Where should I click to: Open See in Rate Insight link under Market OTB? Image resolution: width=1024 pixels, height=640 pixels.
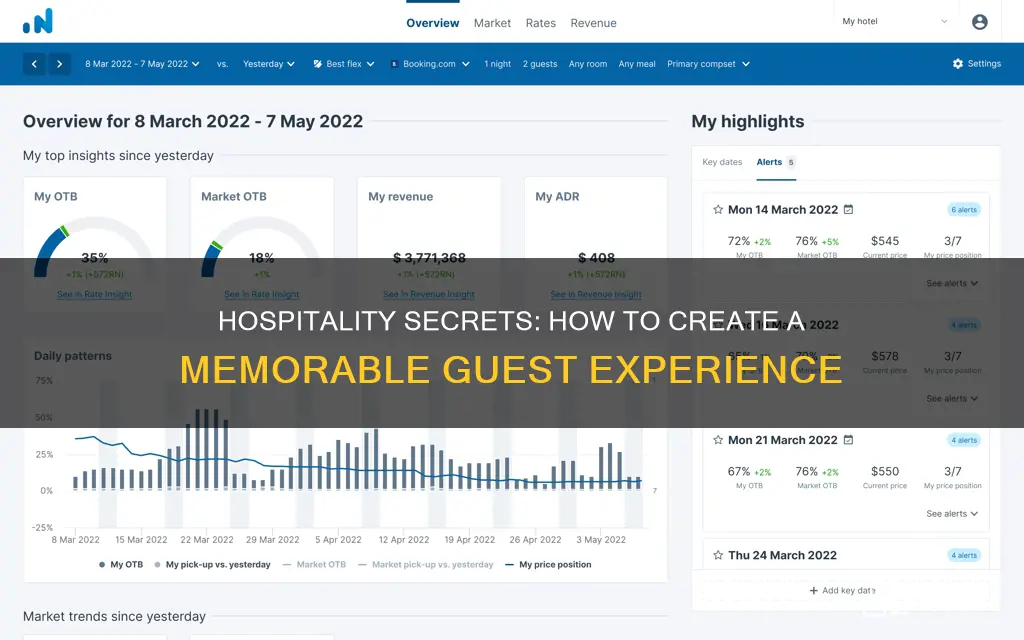(262, 295)
